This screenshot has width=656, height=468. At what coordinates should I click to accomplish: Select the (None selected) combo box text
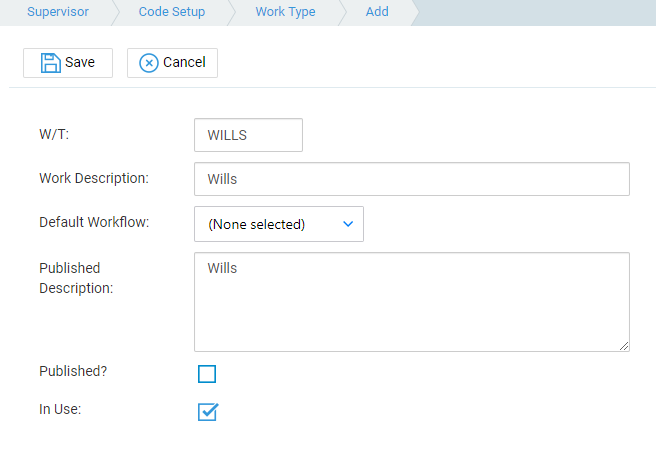coord(256,225)
